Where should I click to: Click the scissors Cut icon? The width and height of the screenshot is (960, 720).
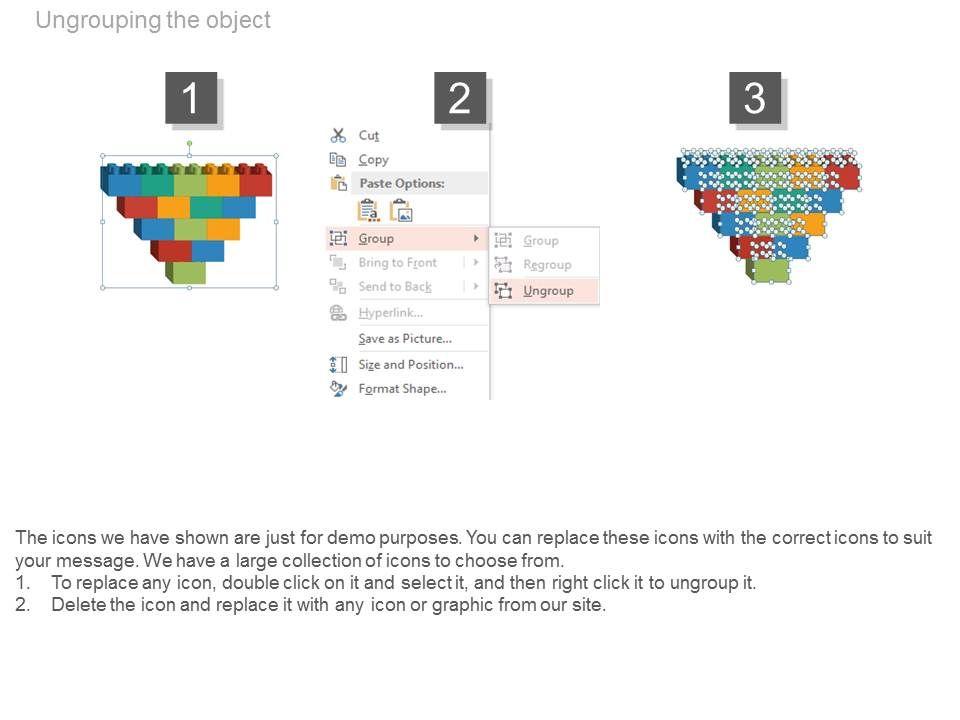[x=338, y=135]
